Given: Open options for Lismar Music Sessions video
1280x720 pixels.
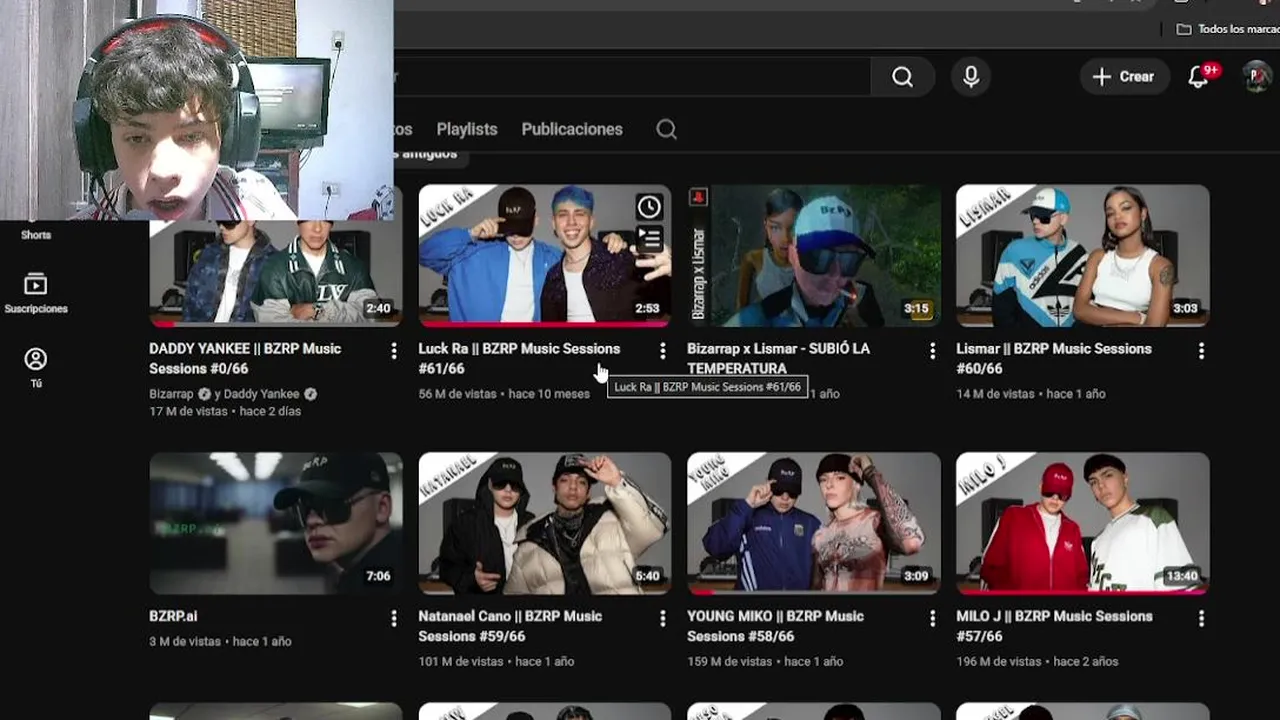Looking at the screenshot, I should tap(1201, 350).
